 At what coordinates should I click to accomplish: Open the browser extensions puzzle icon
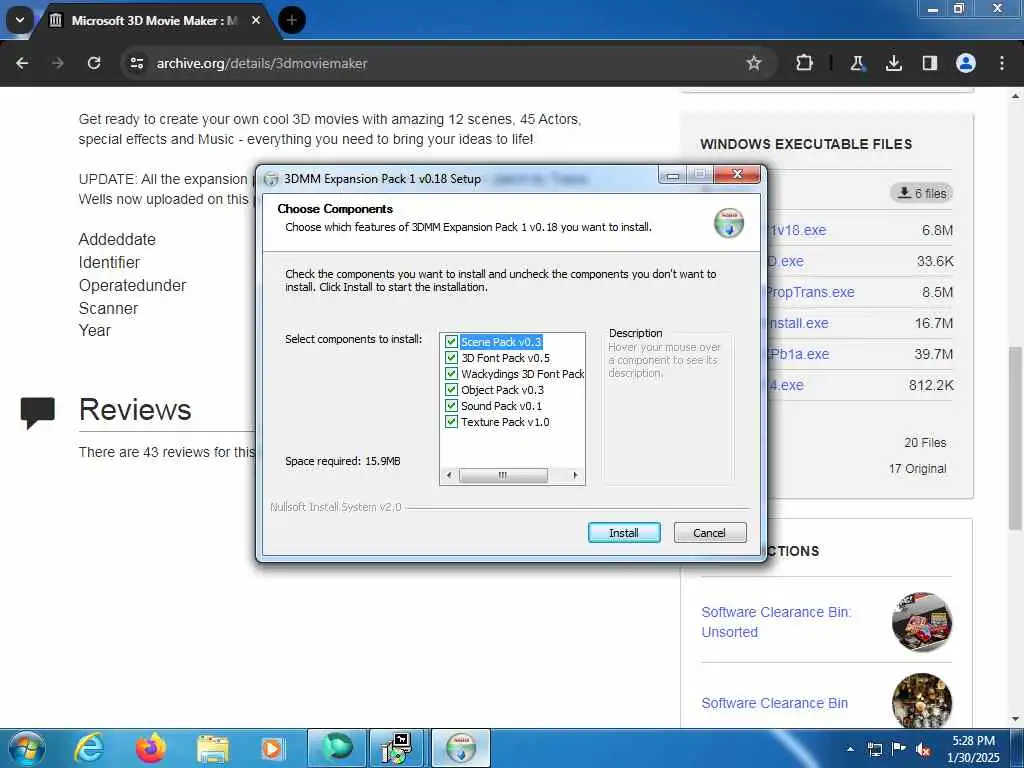point(805,63)
